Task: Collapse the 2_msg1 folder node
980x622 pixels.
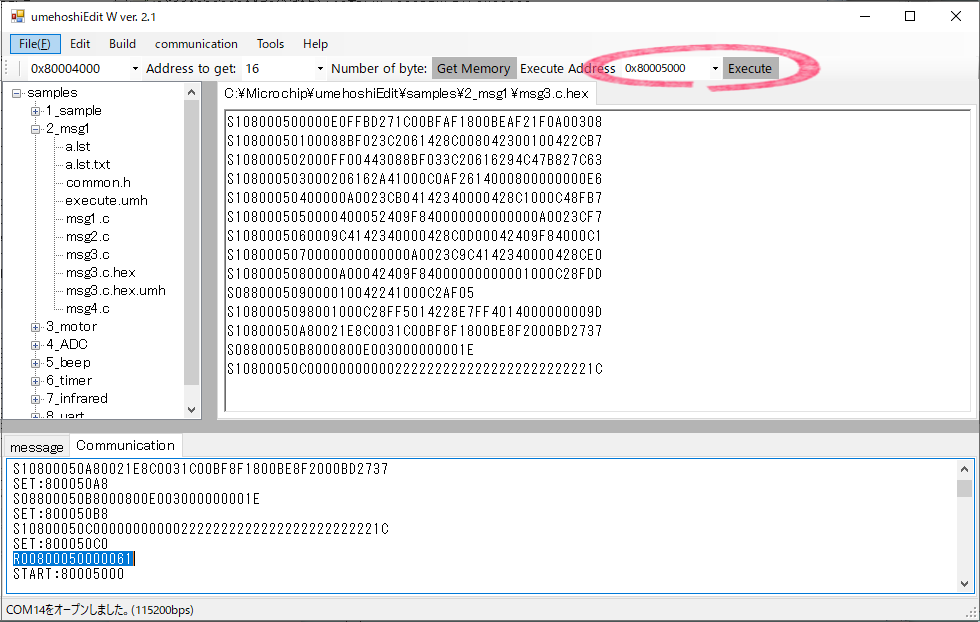Action: pos(36,129)
